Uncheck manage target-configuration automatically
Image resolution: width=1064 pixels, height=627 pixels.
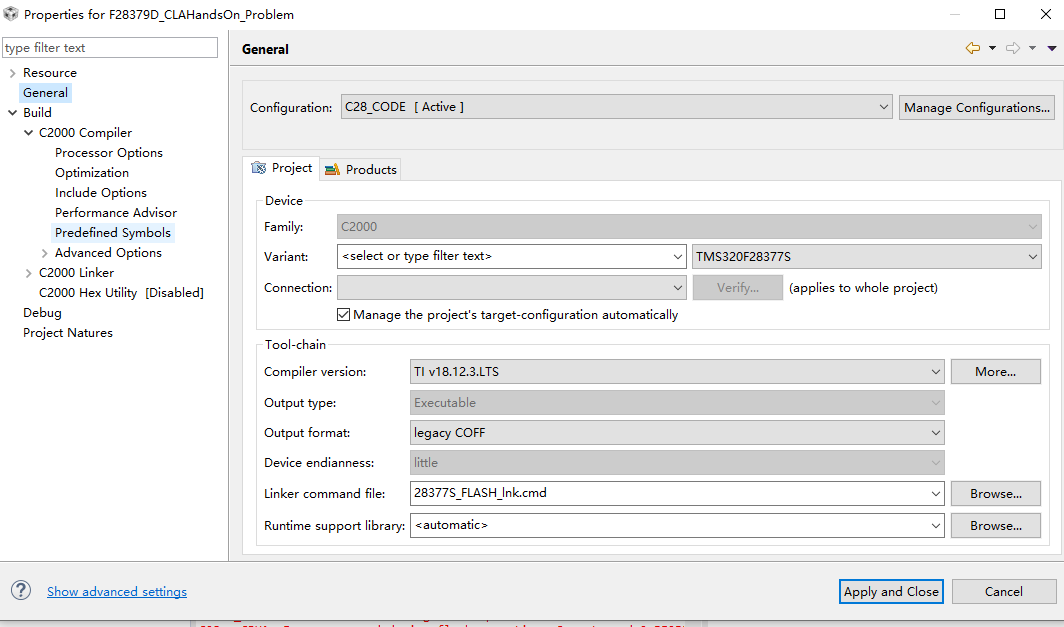coord(344,314)
